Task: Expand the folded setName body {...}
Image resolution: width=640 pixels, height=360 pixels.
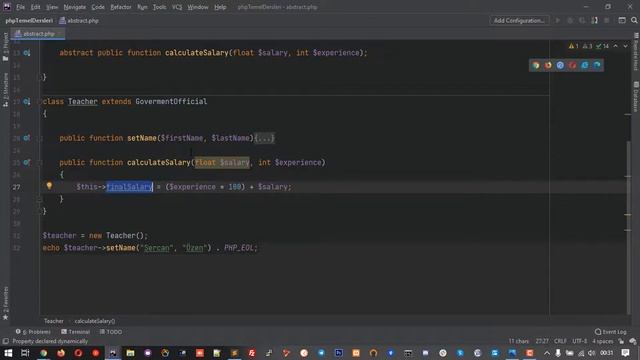Action: coord(264,138)
